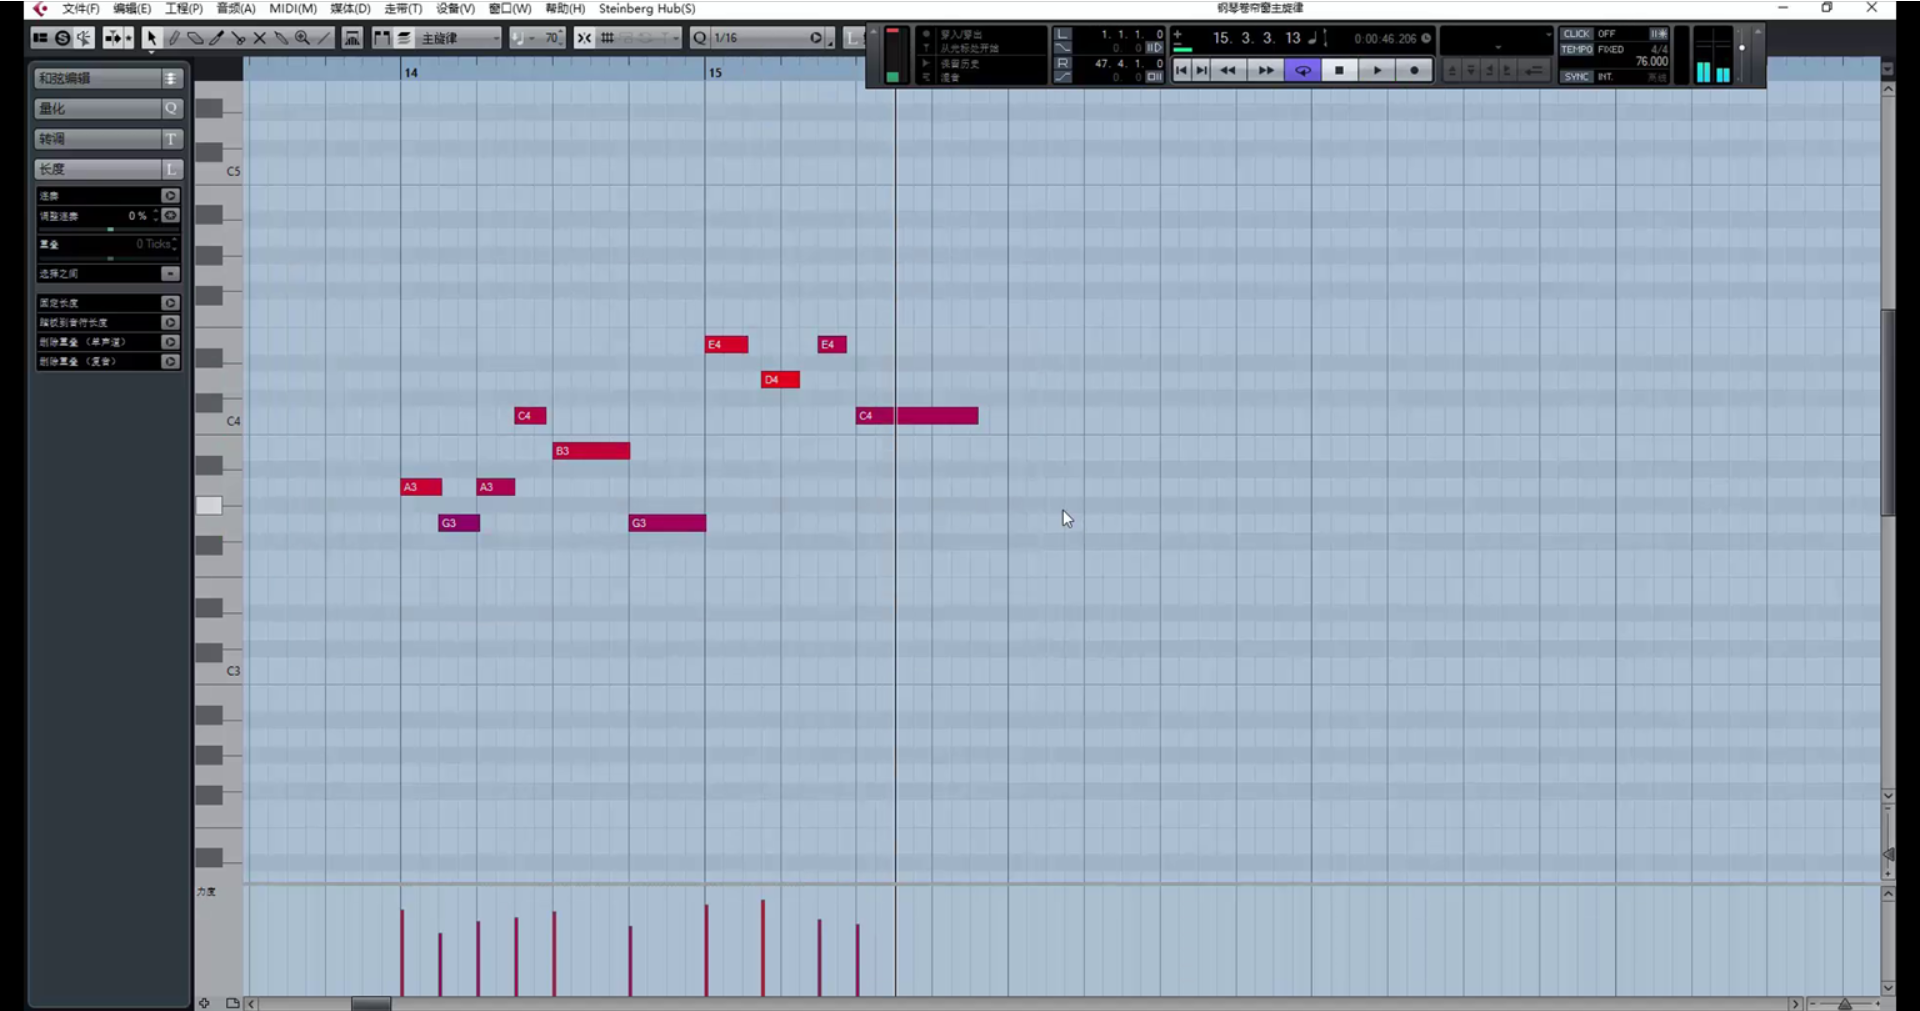
Task: Toggle the Snap on/off button
Action: click(x=584, y=38)
